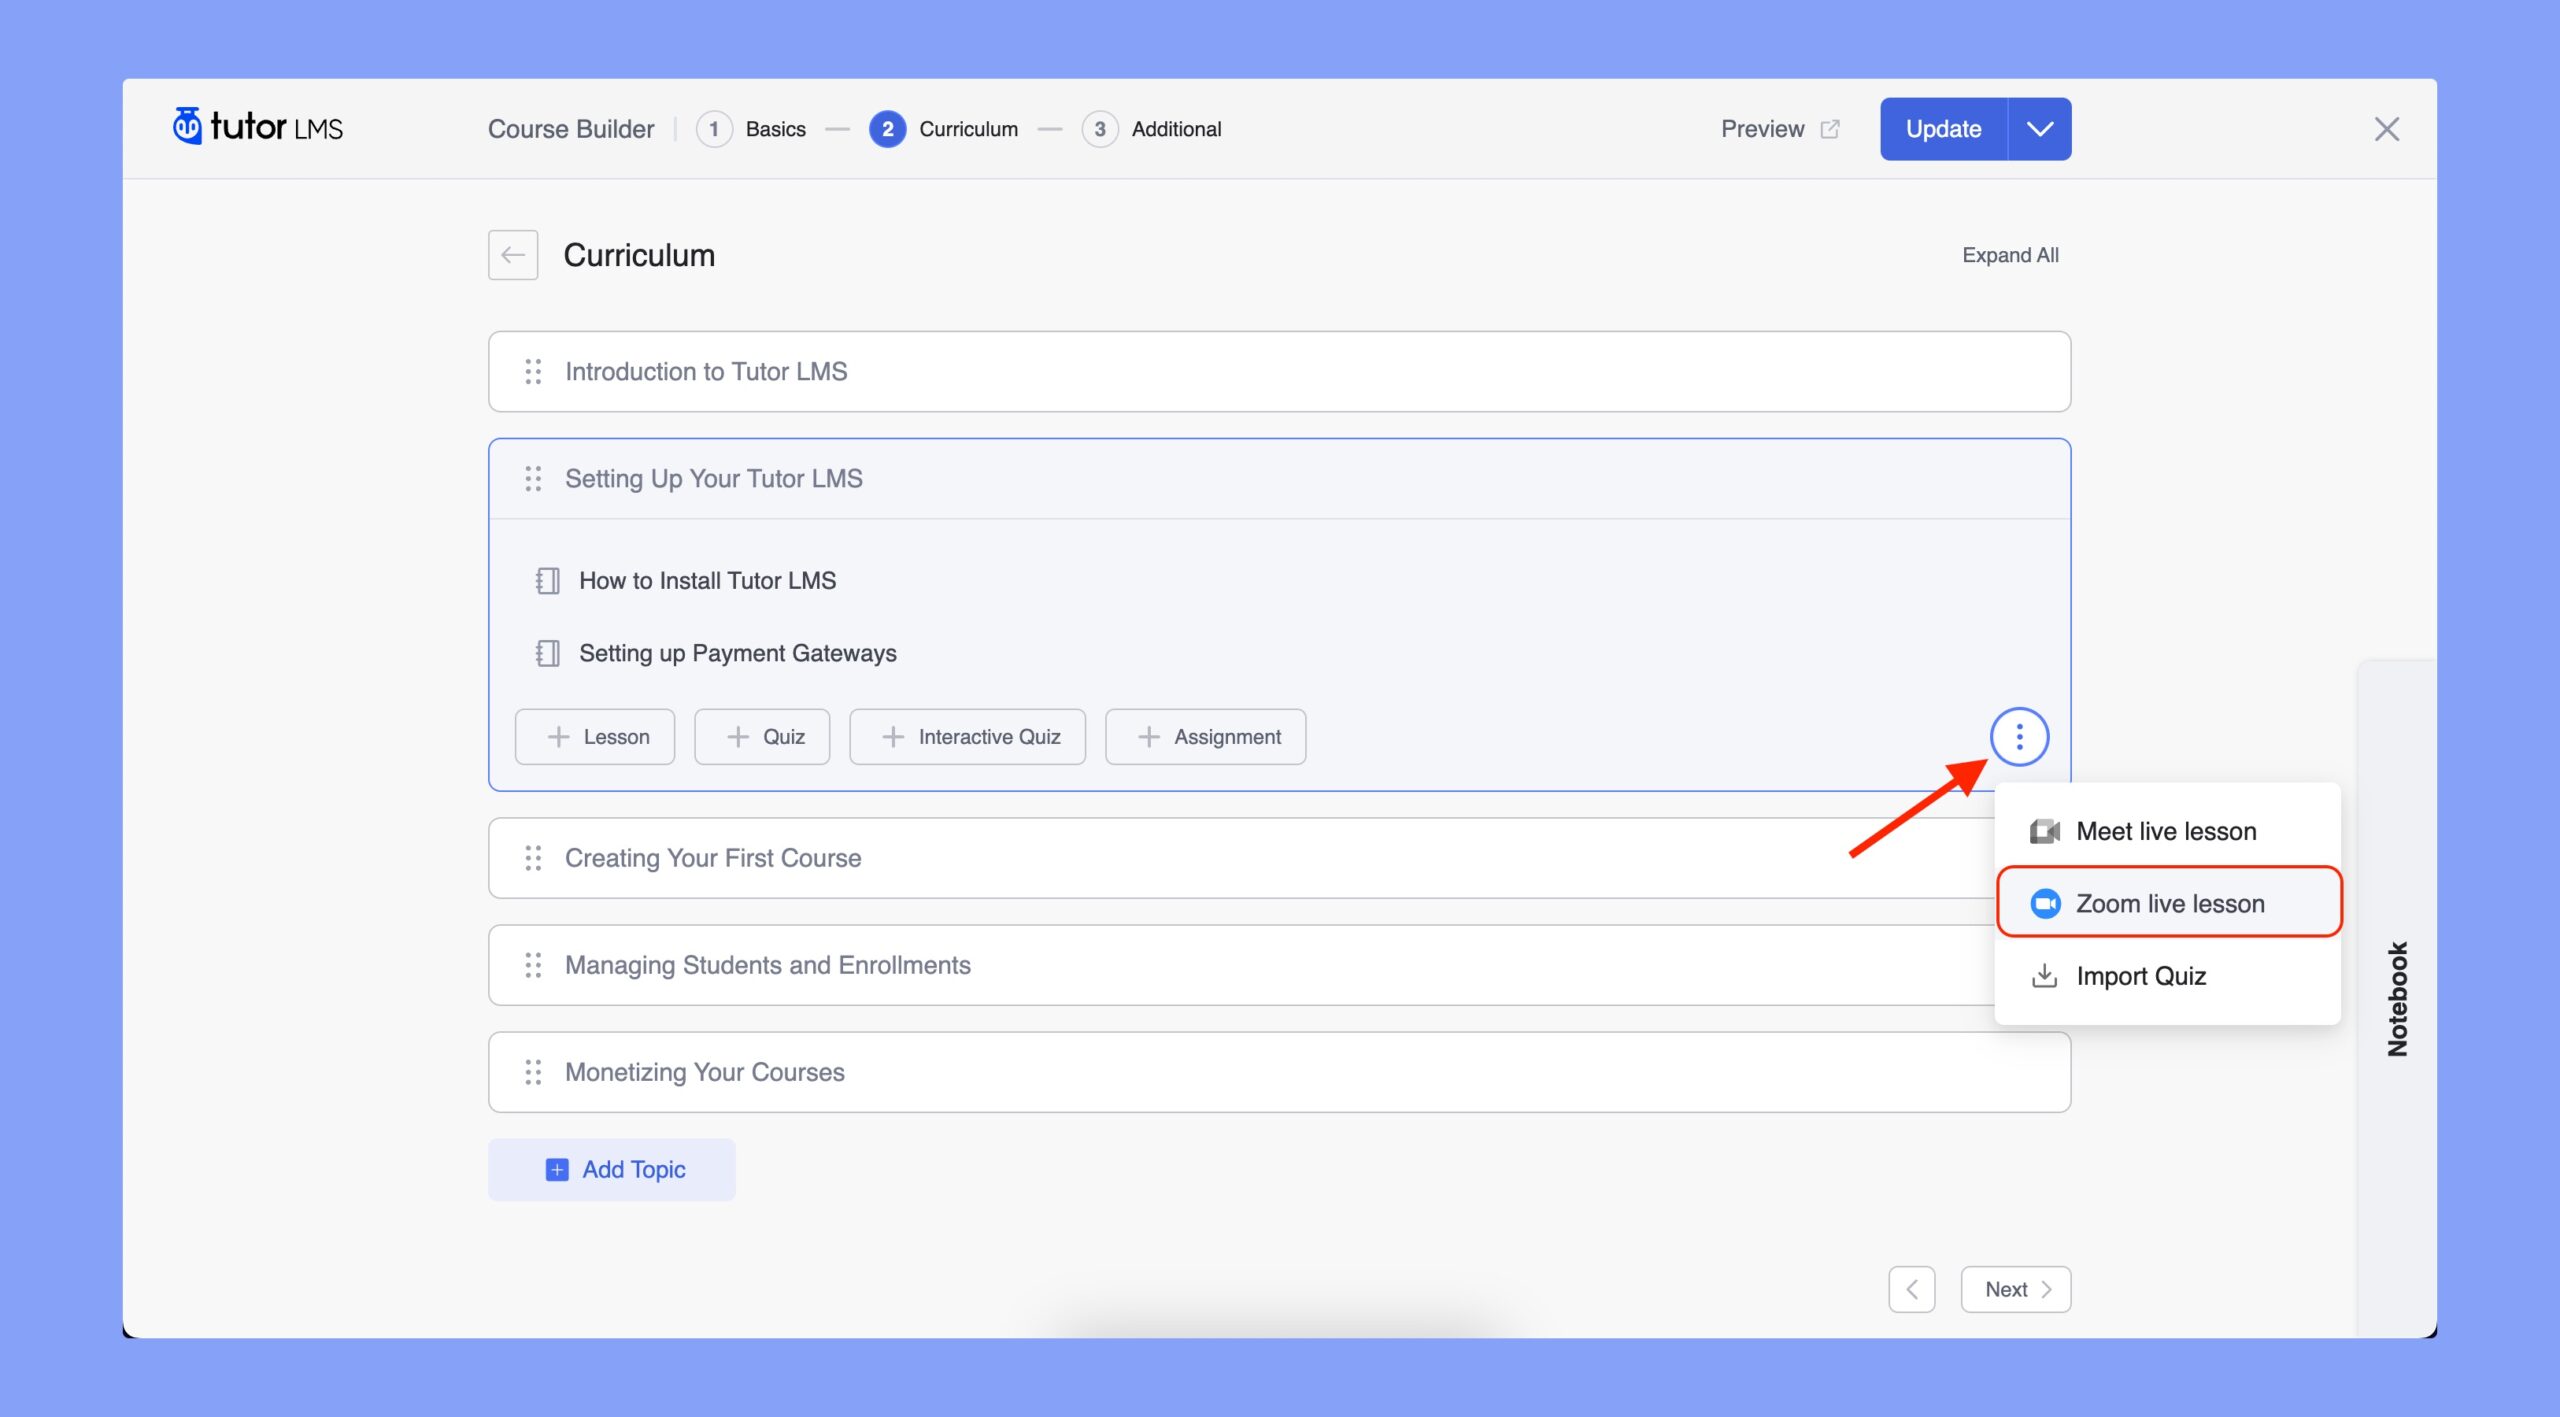2560x1417 pixels.
Task: Click the drag handle of Monetizing Your Courses
Action: point(533,1072)
